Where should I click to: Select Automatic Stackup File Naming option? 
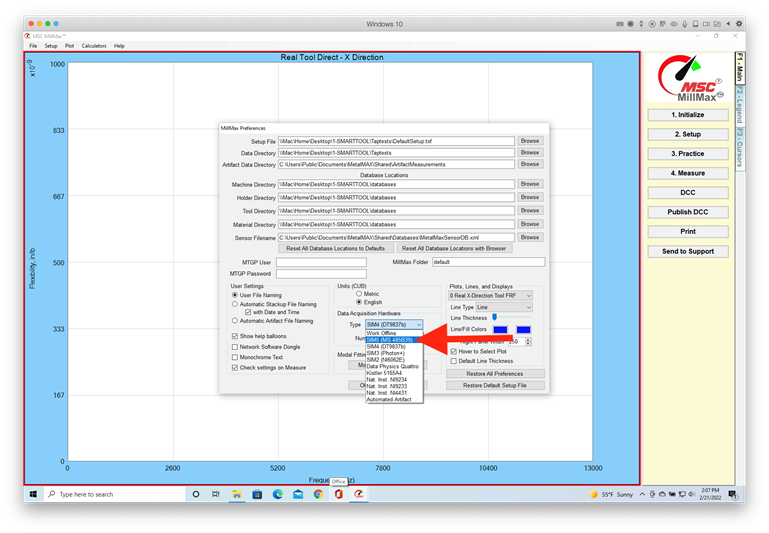click(x=235, y=304)
